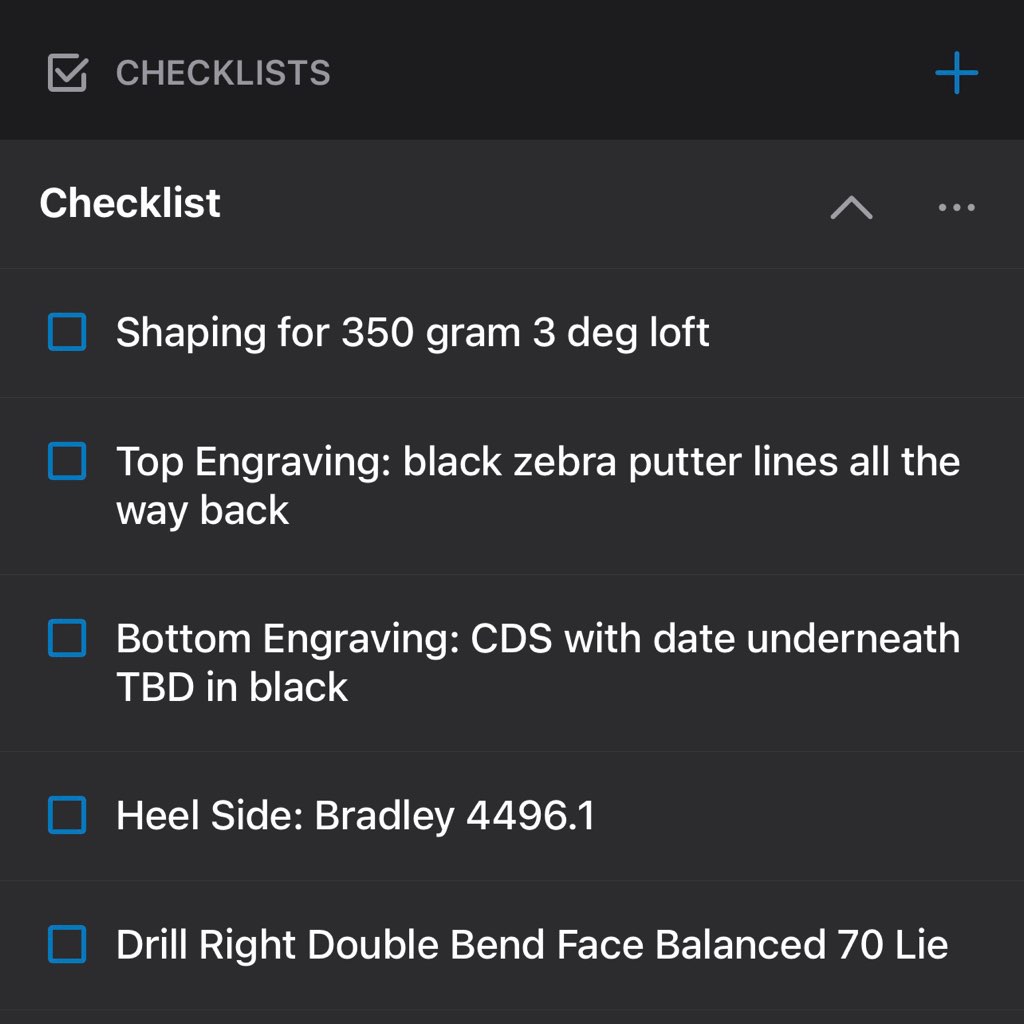
Task: Click the Checklists checkmark icon in header
Action: pyautogui.click(x=67, y=72)
